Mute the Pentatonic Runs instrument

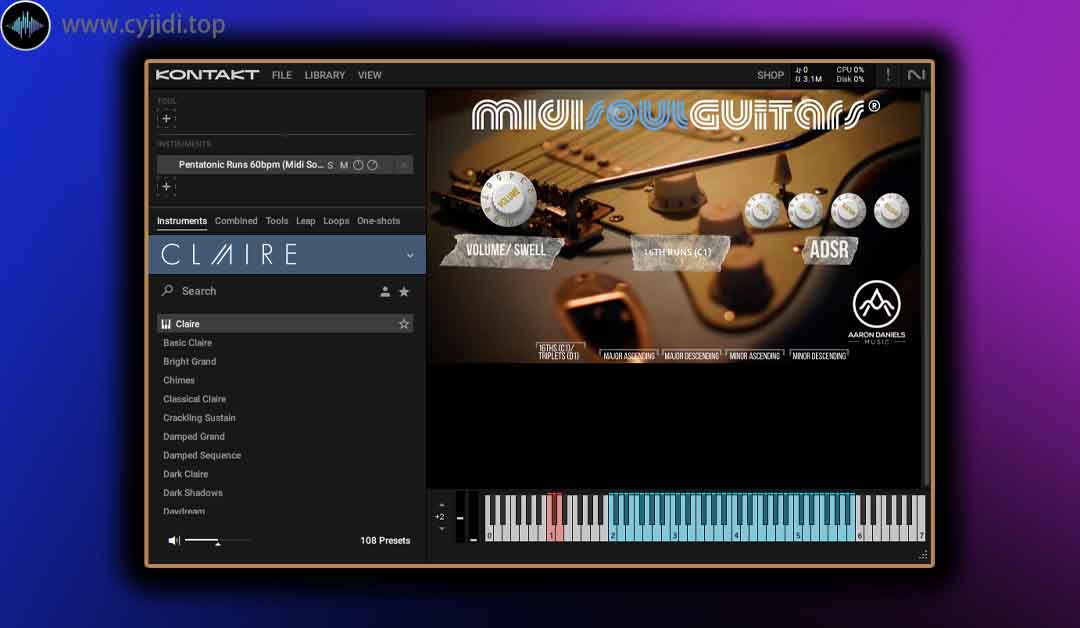click(344, 165)
